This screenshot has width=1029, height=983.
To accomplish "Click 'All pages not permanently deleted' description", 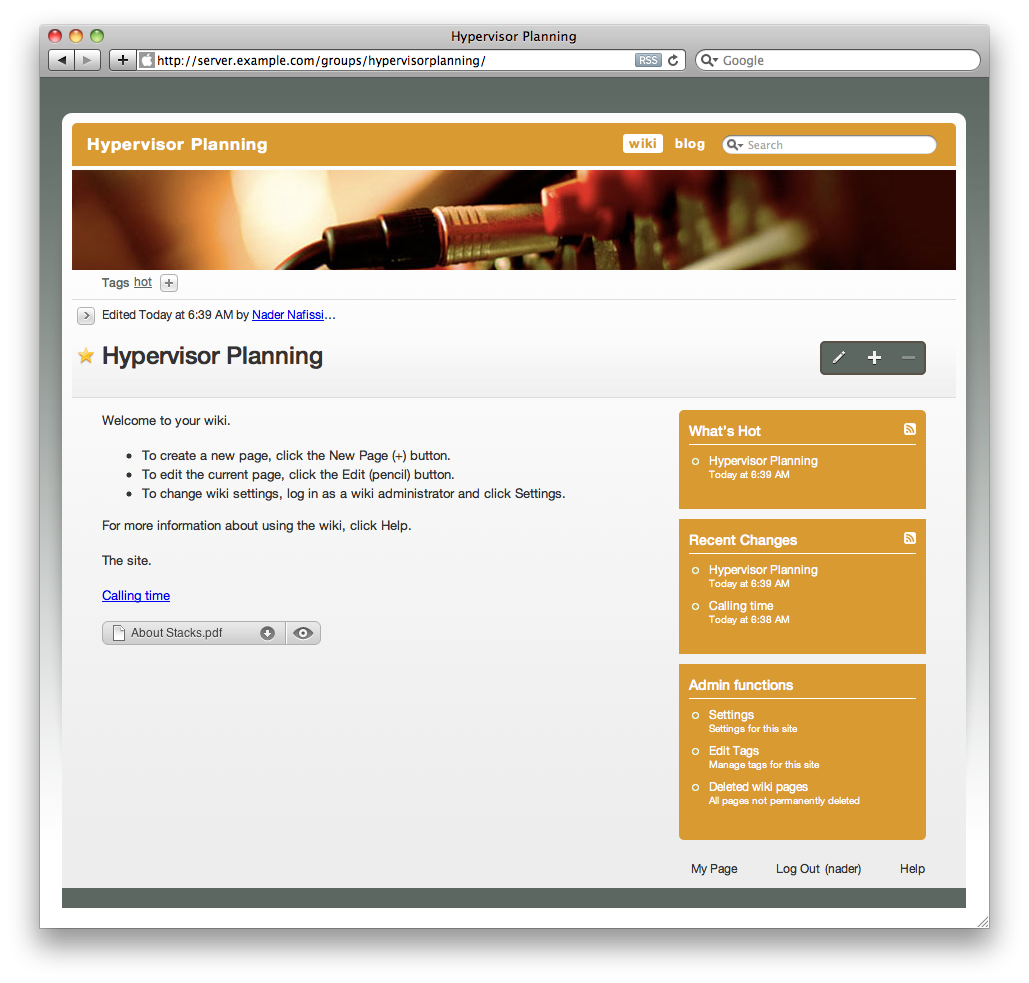I will 784,801.
